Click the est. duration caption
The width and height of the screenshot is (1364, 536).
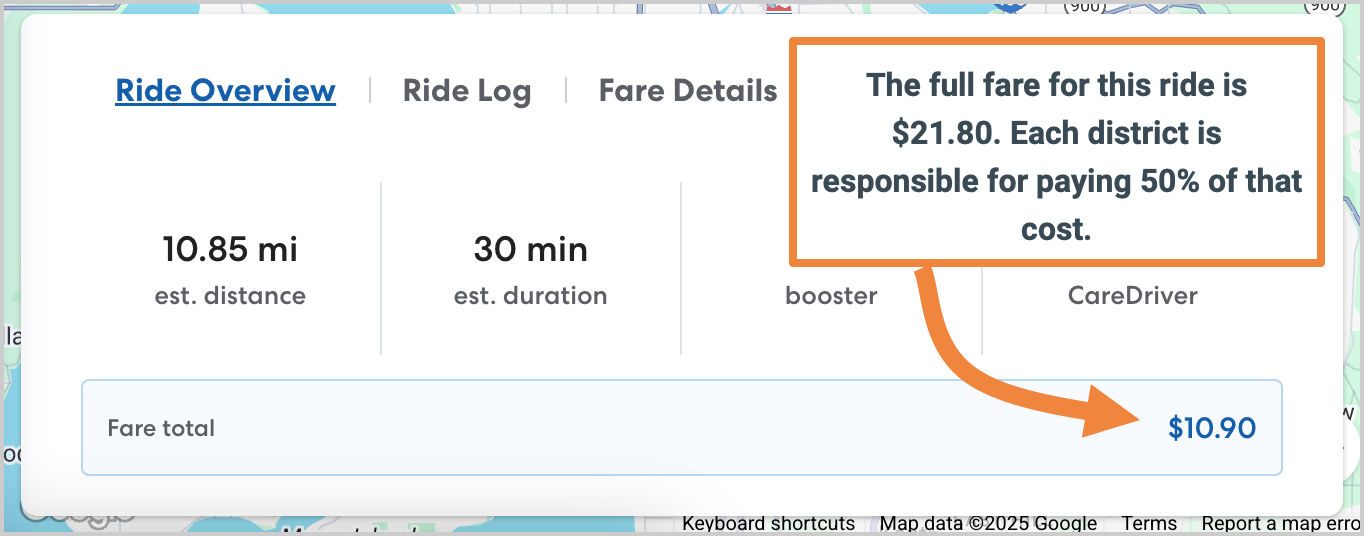pyautogui.click(x=530, y=296)
